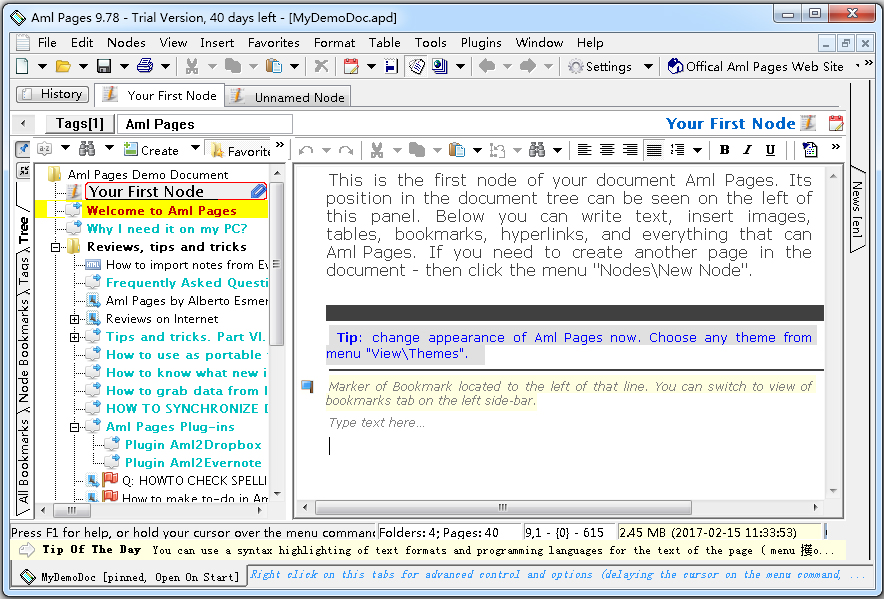This screenshot has width=884, height=599.
Task: Click the Save floppy disk icon
Action: [104, 67]
